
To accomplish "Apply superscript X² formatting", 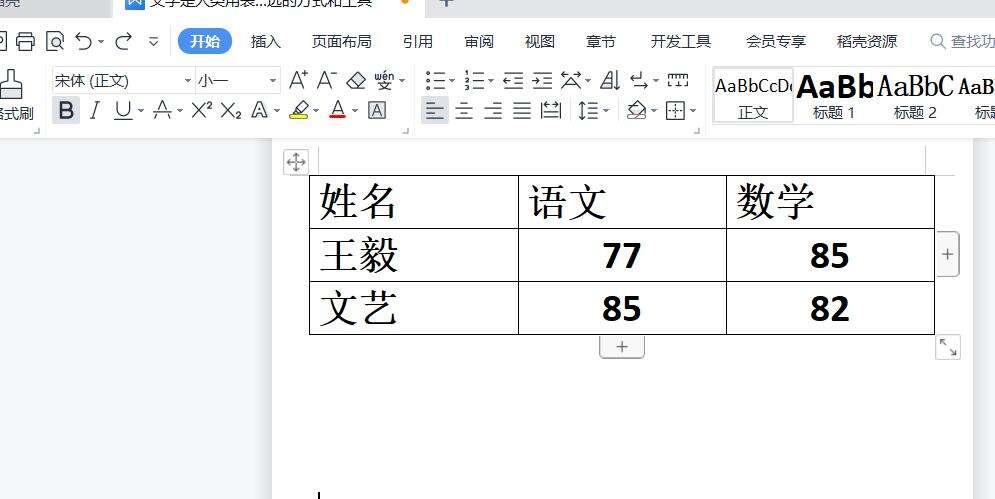I will click(202, 110).
